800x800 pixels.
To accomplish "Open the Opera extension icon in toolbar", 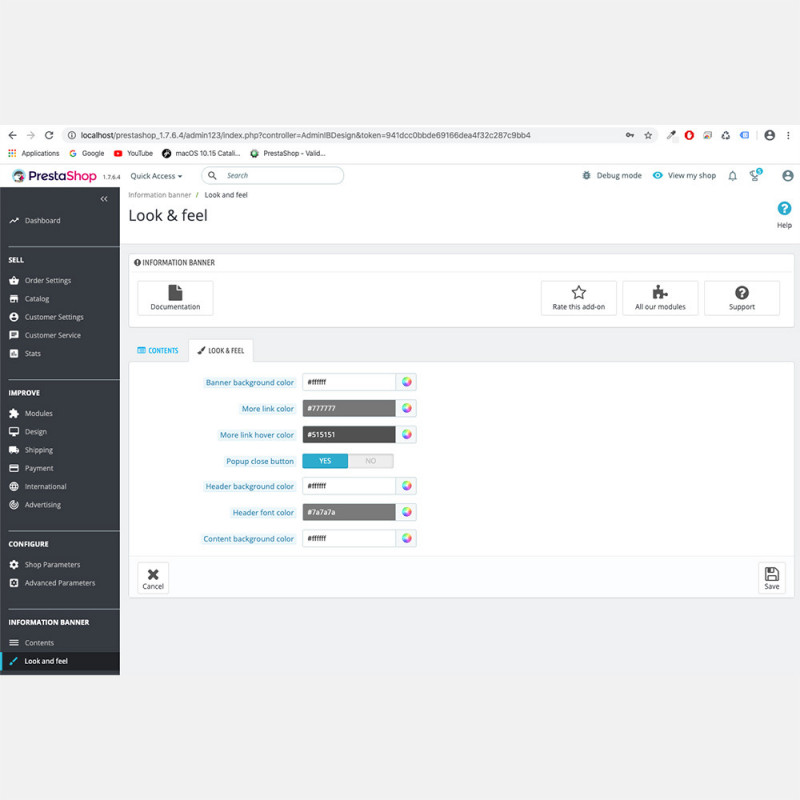I will pyautogui.click(x=689, y=135).
